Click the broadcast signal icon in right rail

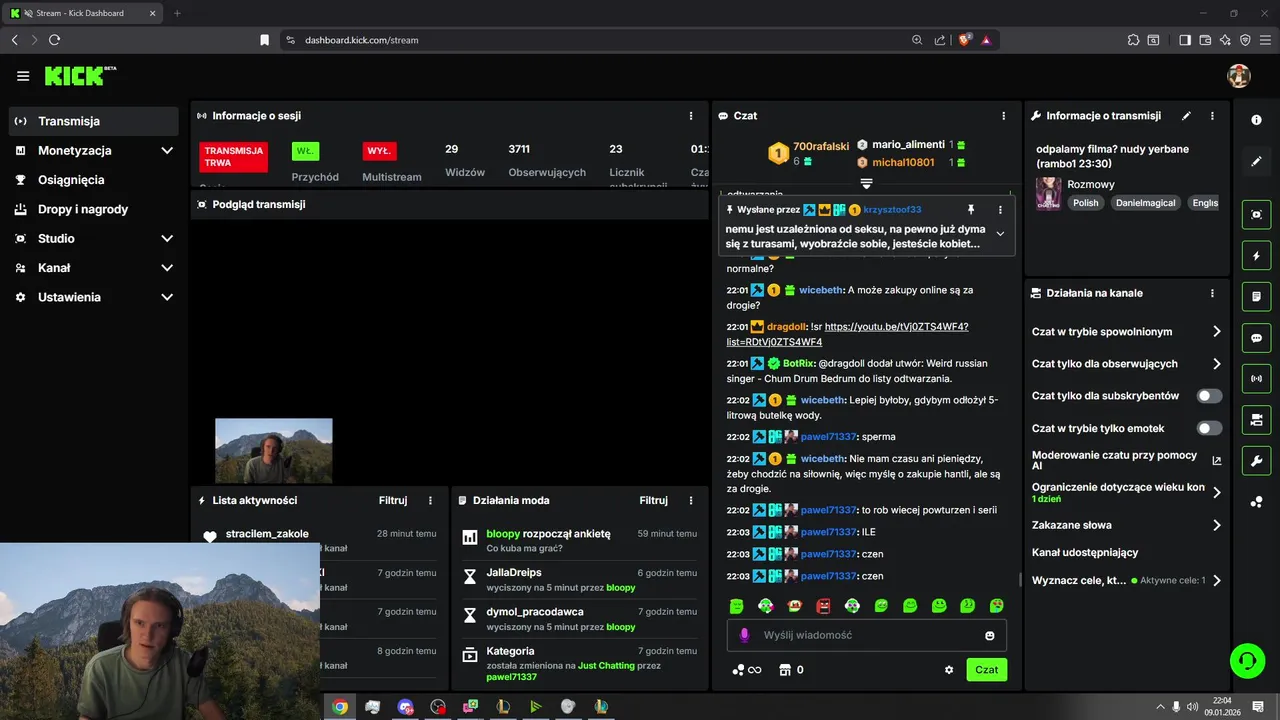tap(1257, 379)
